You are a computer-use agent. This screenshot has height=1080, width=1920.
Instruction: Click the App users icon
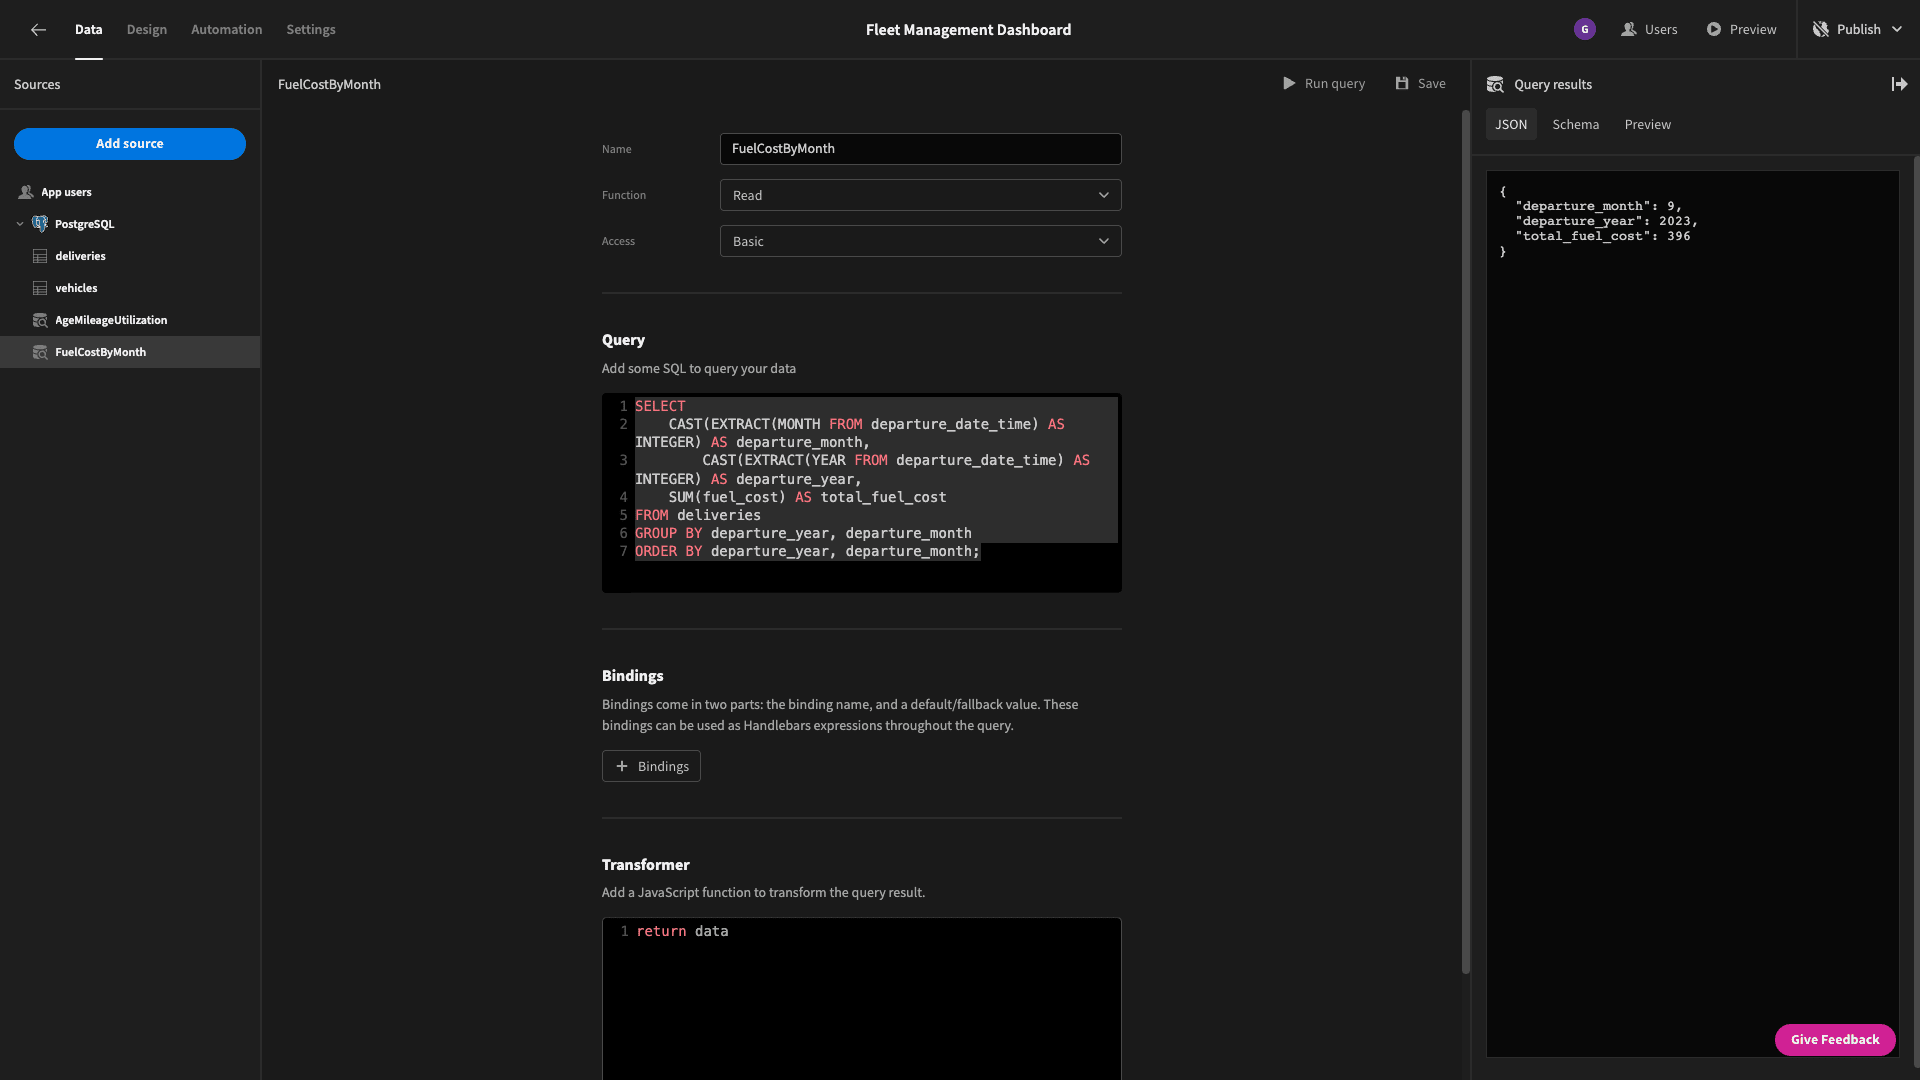26,192
